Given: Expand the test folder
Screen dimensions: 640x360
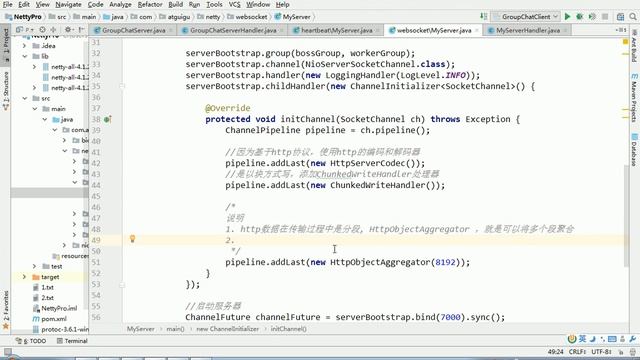Looking at the screenshot, I should pos(35,267).
